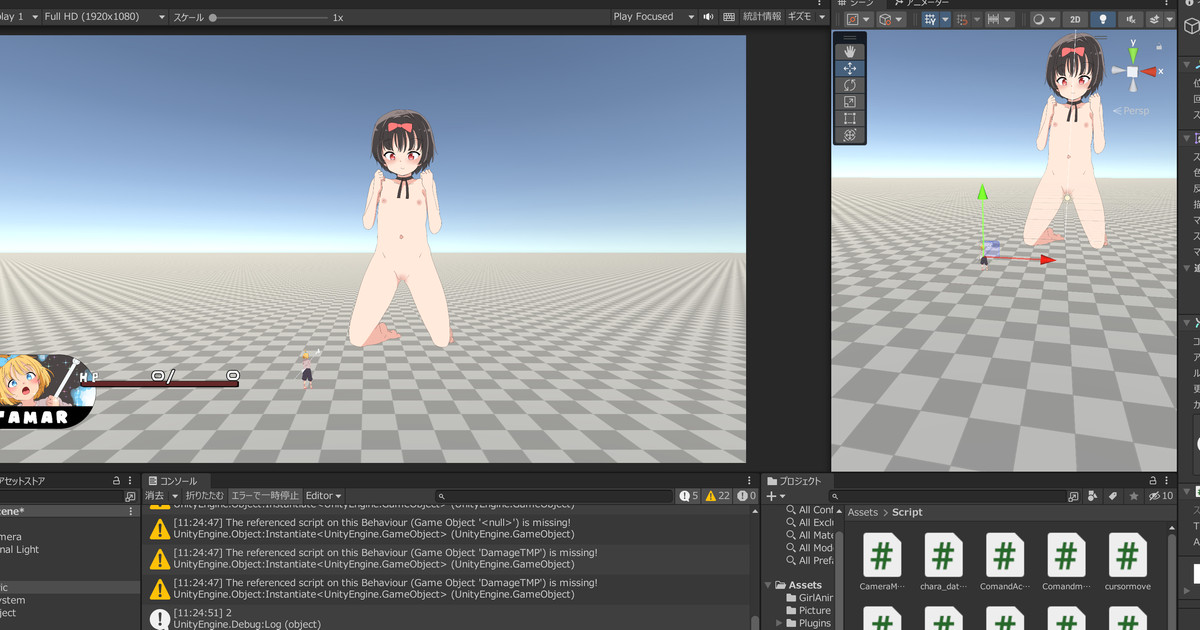
Task: Expand the Plugins folder arrow
Action: [x=780, y=623]
